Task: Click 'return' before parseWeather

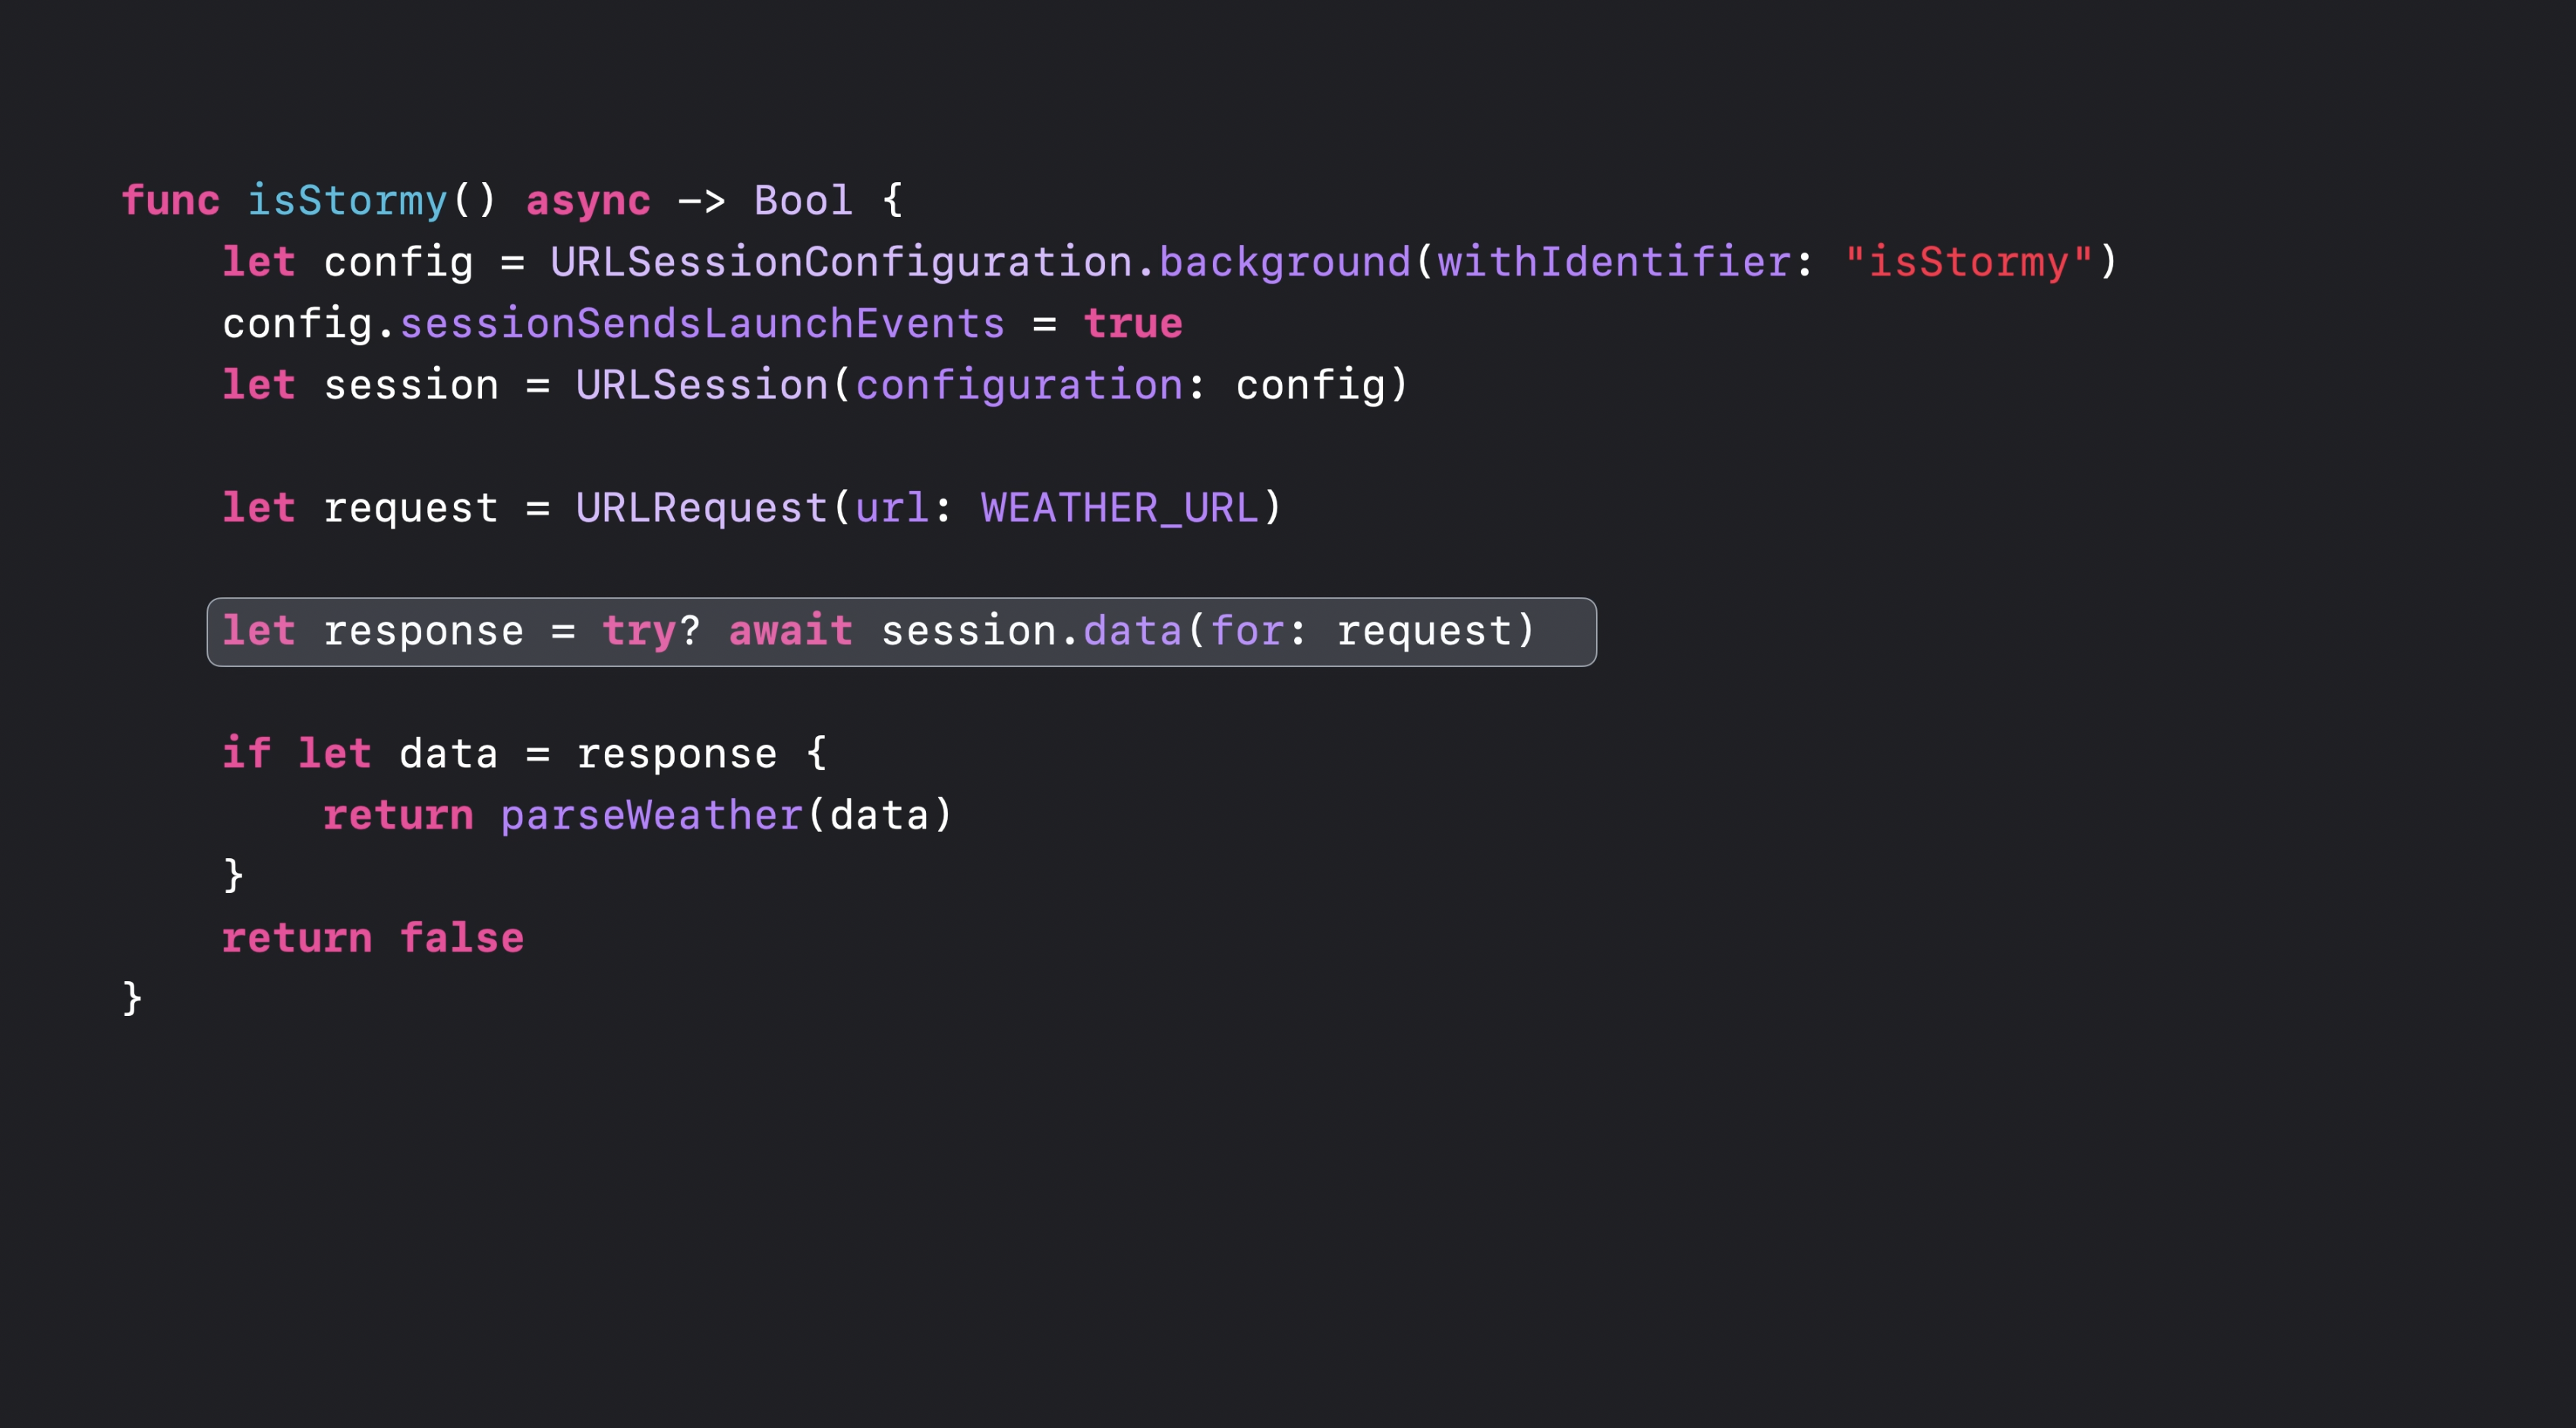Action: click(x=398, y=816)
